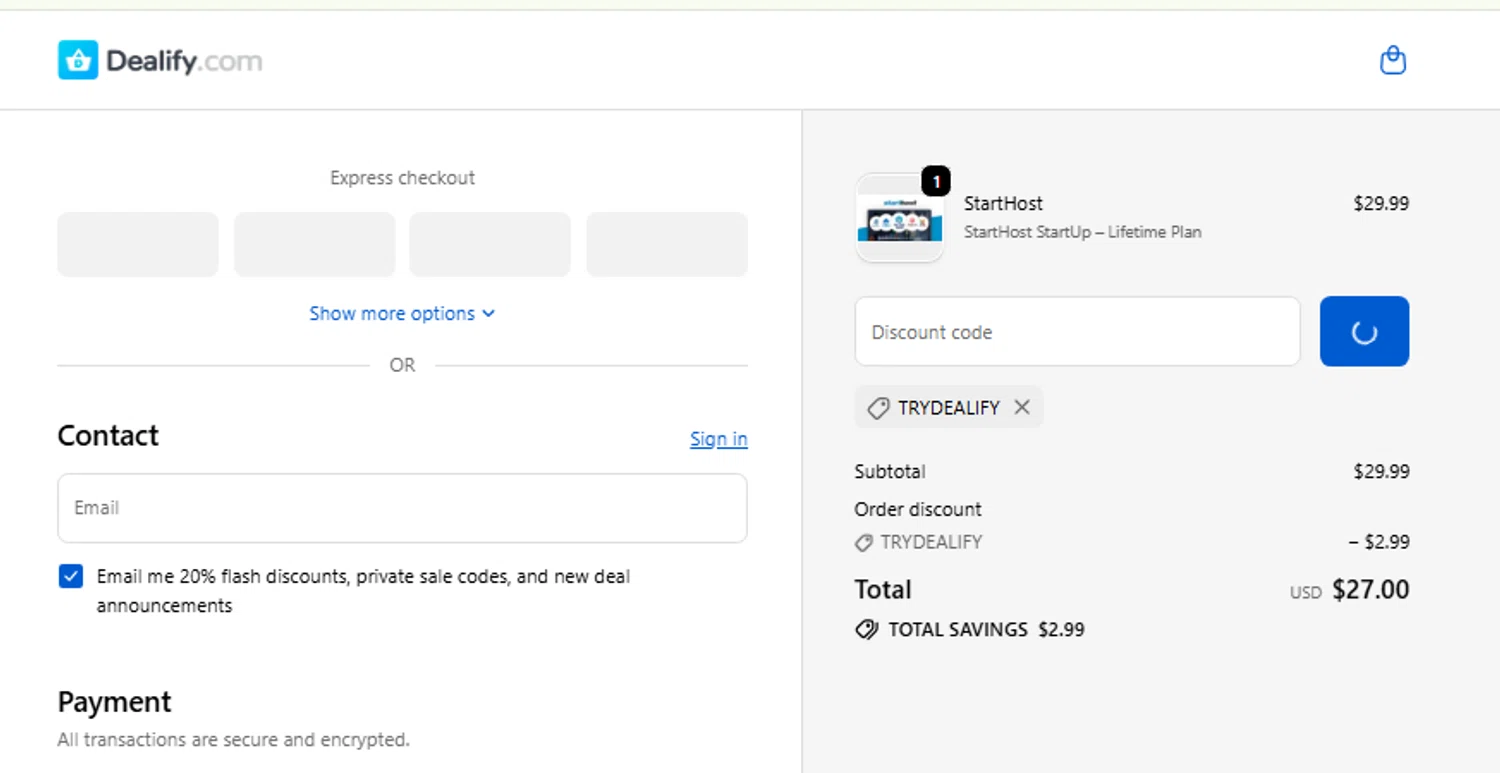The height and width of the screenshot is (773, 1500).
Task: Remove the TRYDEALIFY discount code tag
Action: pyautogui.click(x=1021, y=407)
